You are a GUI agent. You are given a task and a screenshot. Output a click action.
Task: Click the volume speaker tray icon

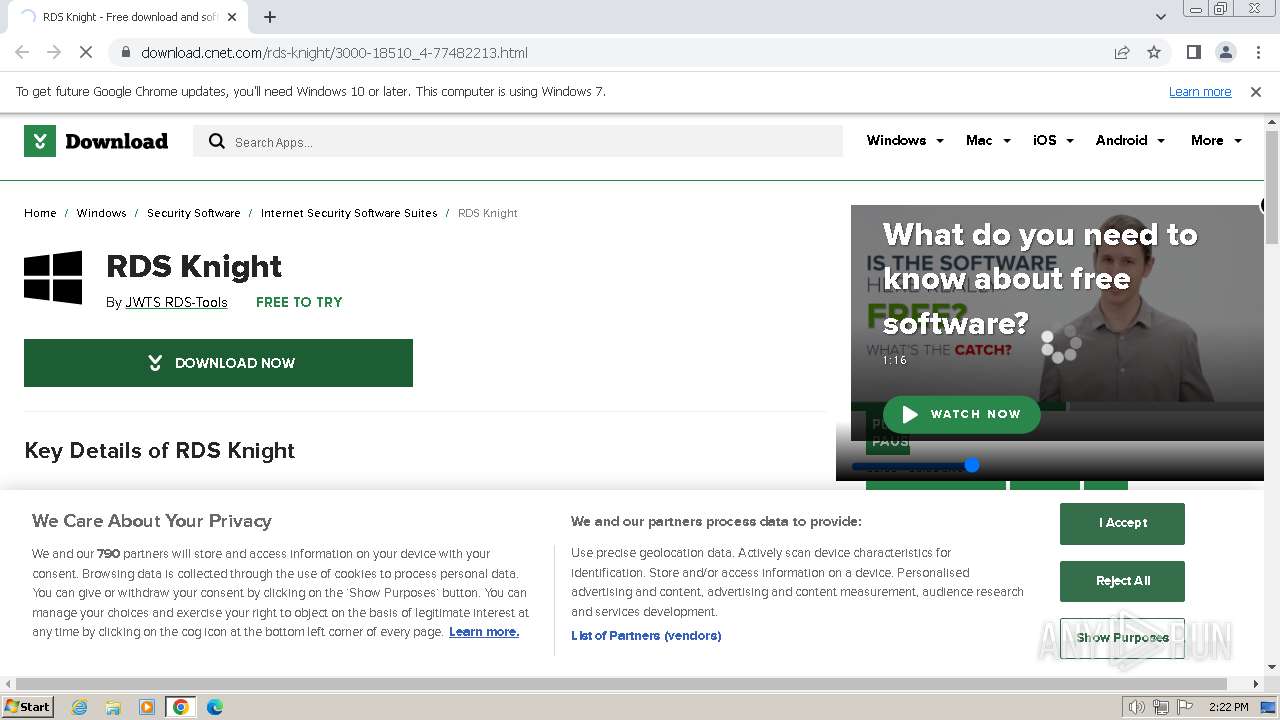(1137, 707)
